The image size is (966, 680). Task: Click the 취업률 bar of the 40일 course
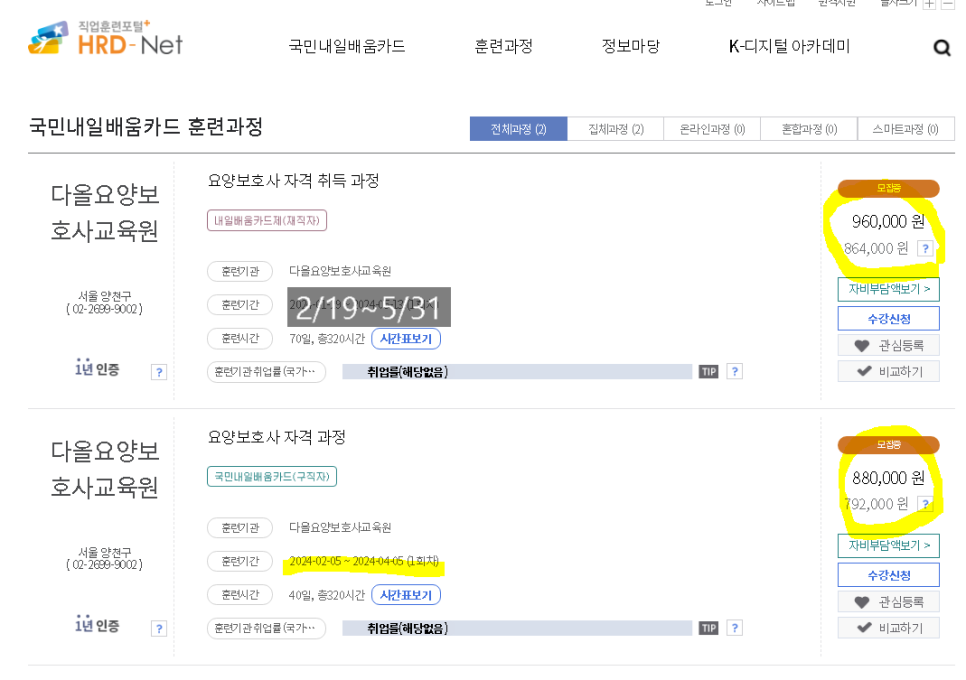pos(518,628)
